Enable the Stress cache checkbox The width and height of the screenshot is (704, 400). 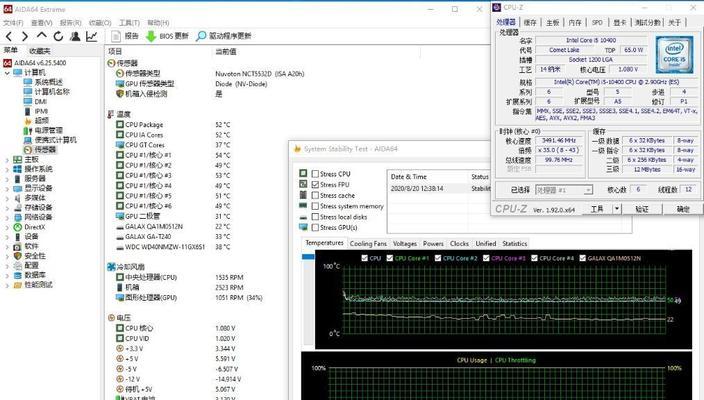click(315, 195)
